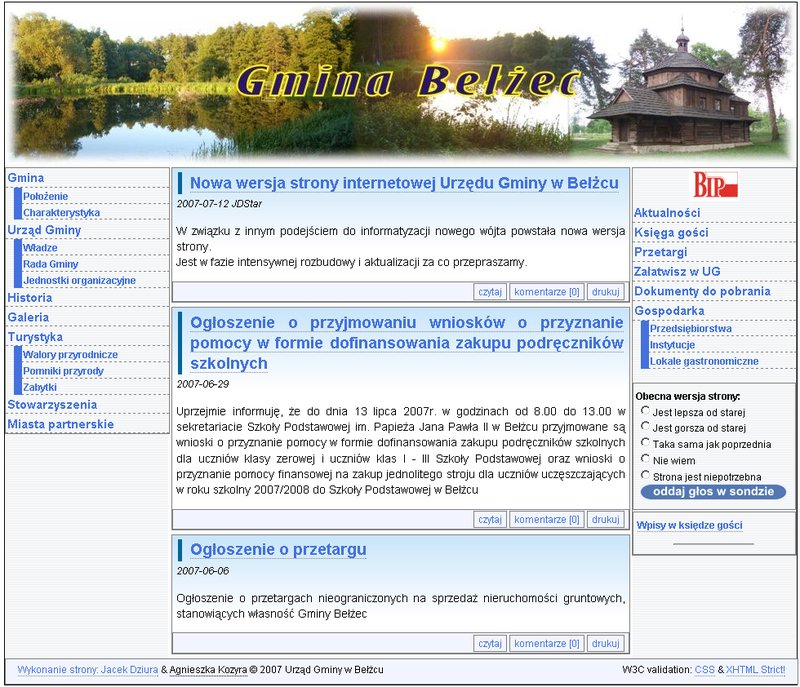Open Jednostki organizacyjne link
Screen dimensions: 800x687
click(79, 281)
